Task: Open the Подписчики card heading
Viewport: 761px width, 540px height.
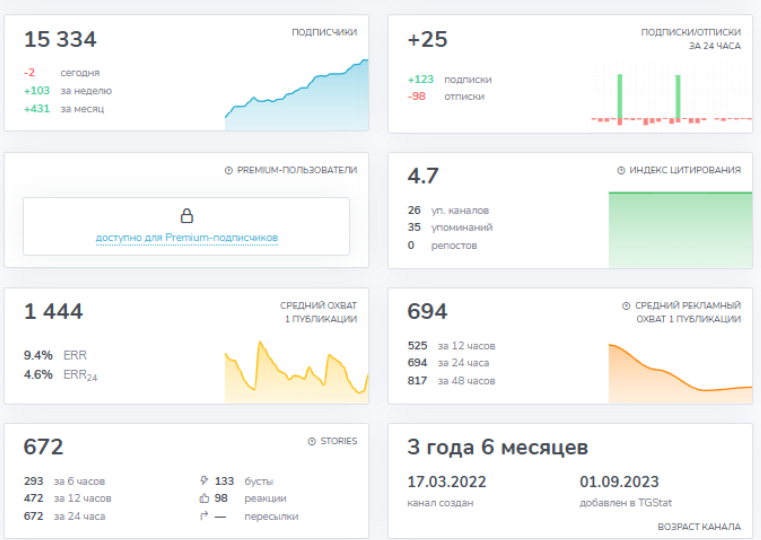Action: pyautogui.click(x=323, y=32)
